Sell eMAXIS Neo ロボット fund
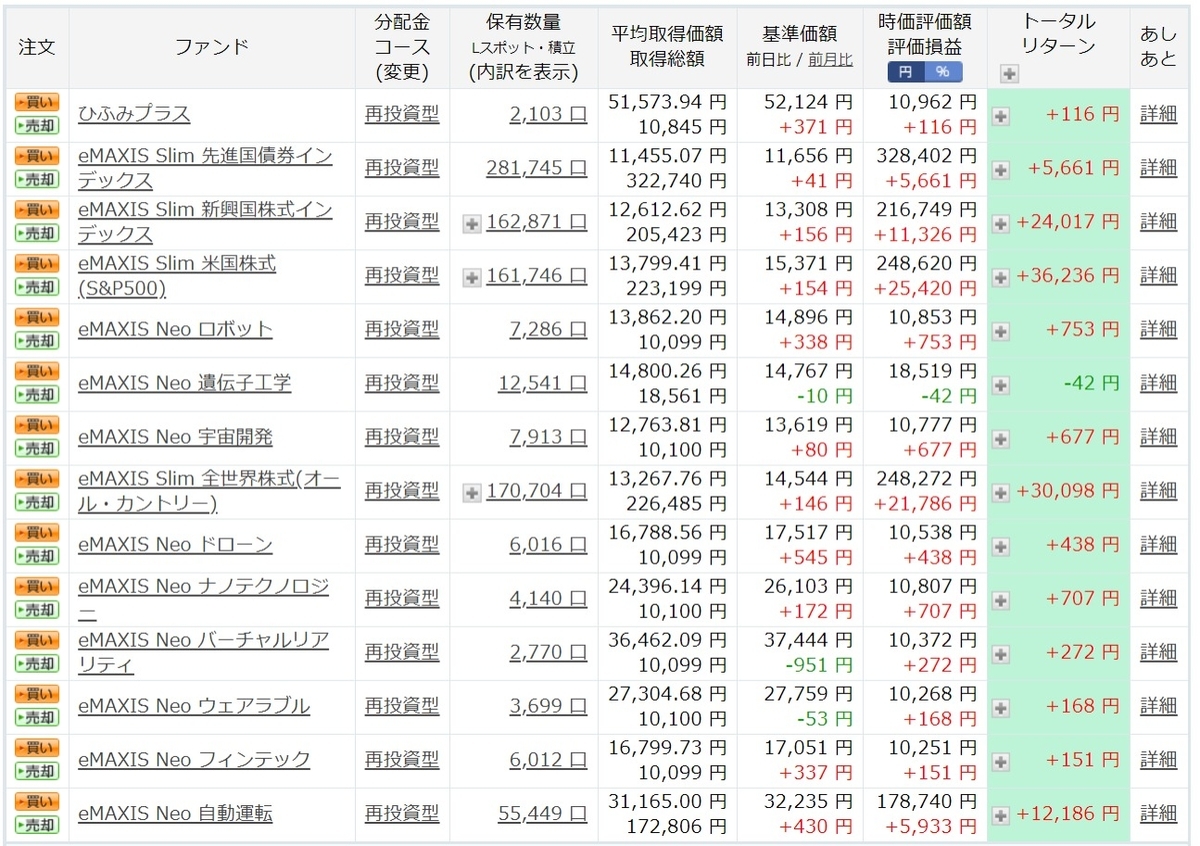 click(37, 342)
